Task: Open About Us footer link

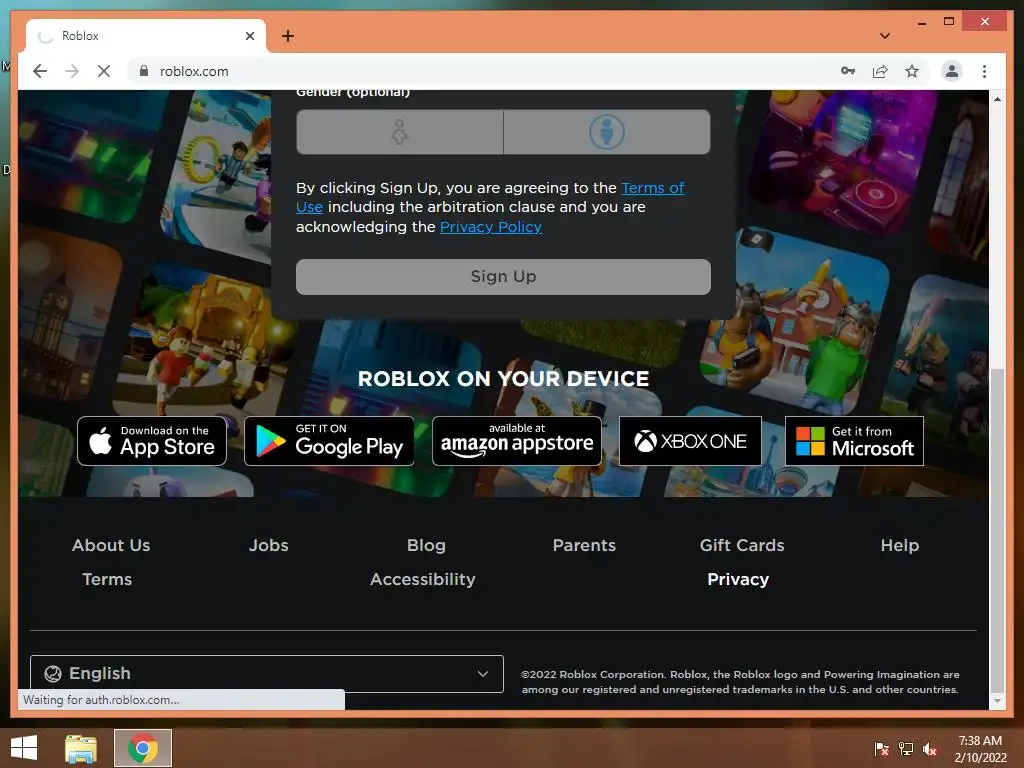Action: [111, 545]
